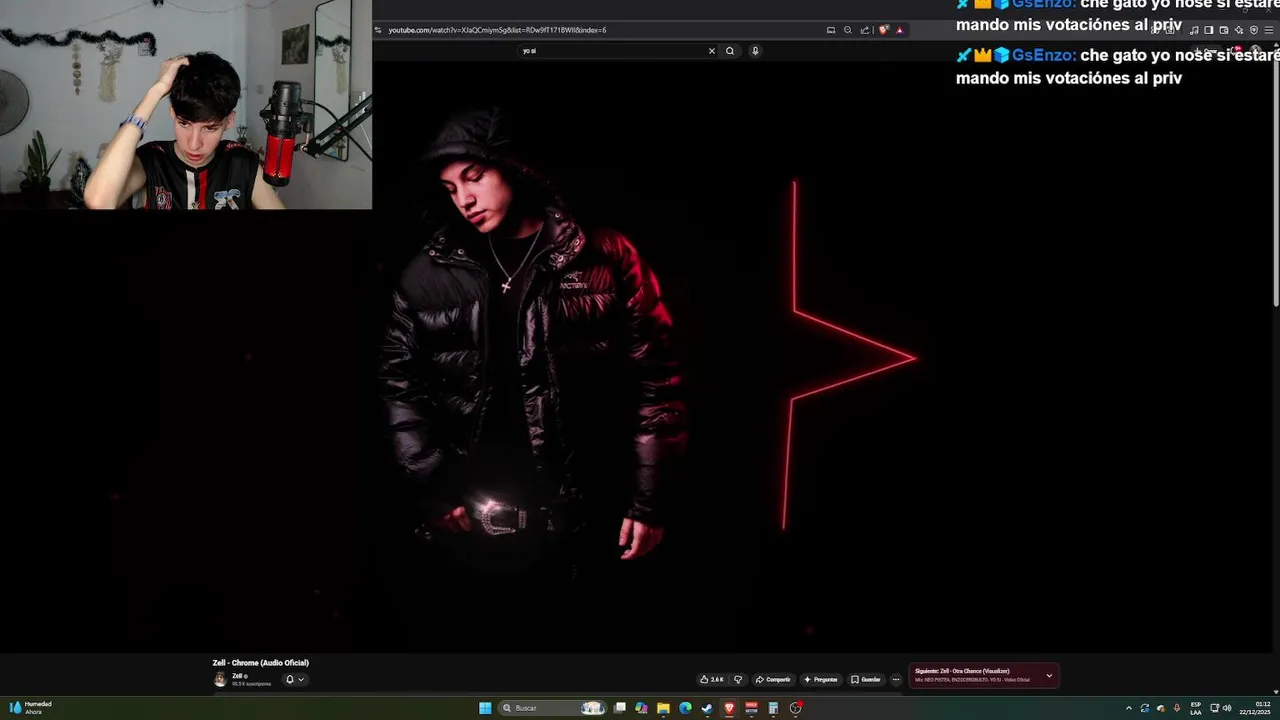Open the Zell channel avatar

point(220,679)
